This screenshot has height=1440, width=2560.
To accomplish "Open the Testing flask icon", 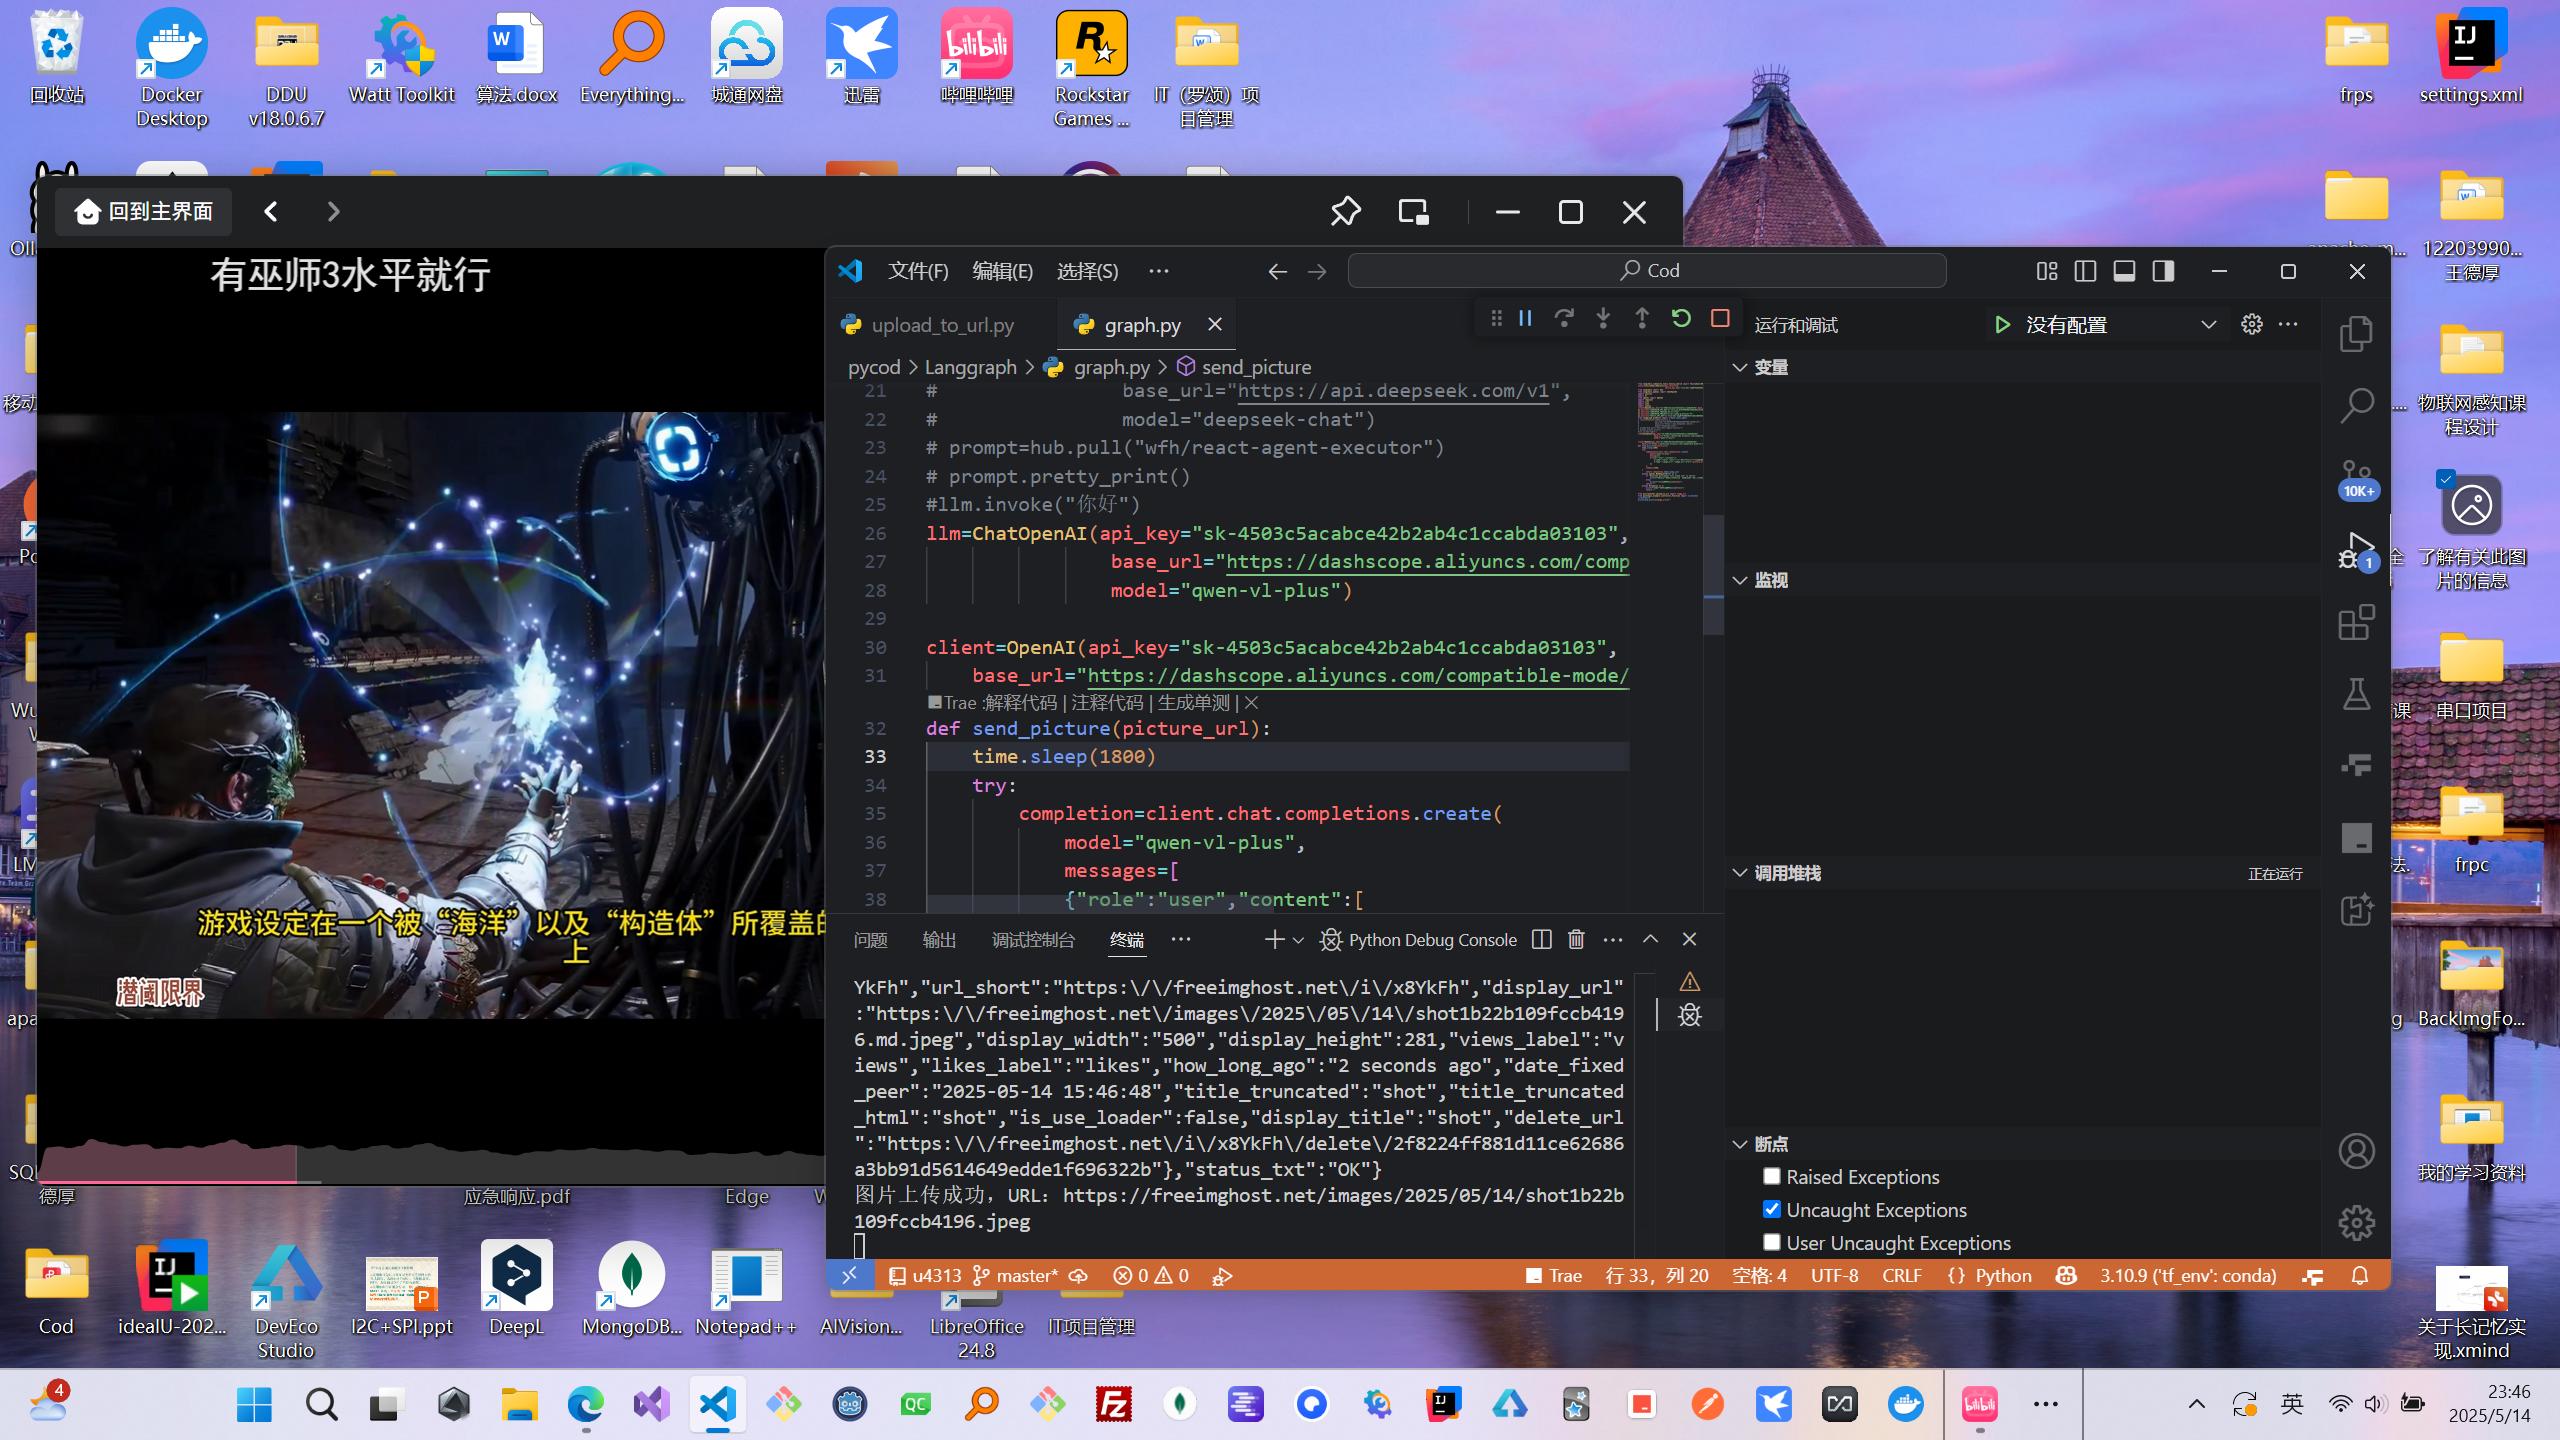I will (2356, 694).
